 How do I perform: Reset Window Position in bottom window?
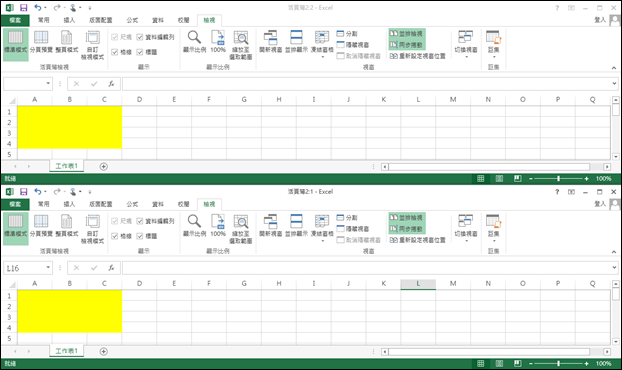pyautogui.click(x=417, y=240)
